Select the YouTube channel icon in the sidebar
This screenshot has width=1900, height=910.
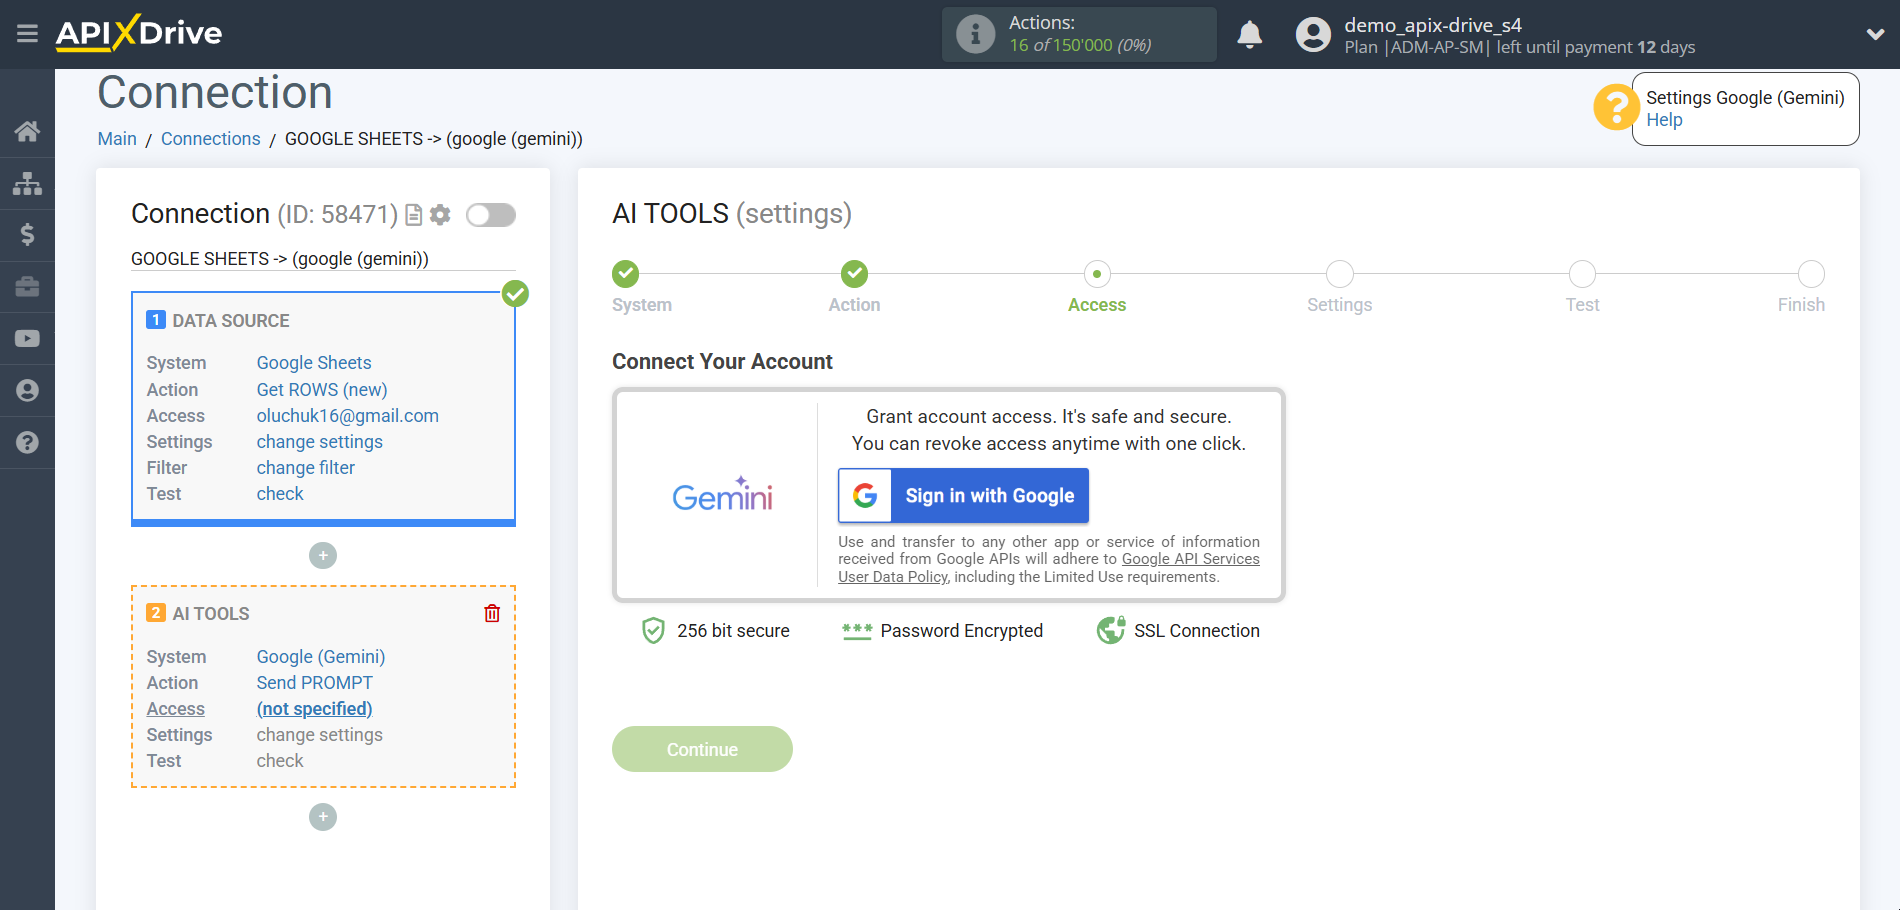click(x=27, y=338)
